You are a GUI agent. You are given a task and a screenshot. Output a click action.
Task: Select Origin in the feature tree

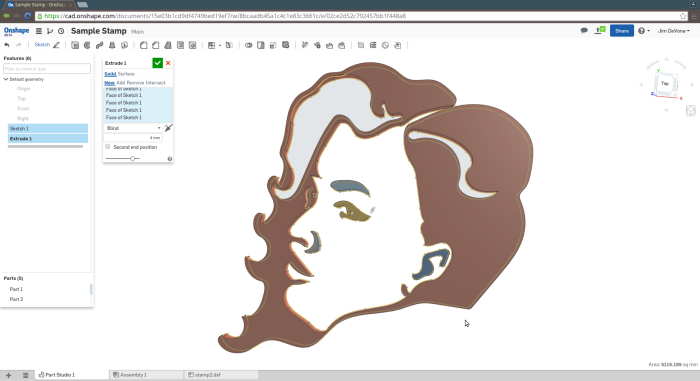(23, 88)
